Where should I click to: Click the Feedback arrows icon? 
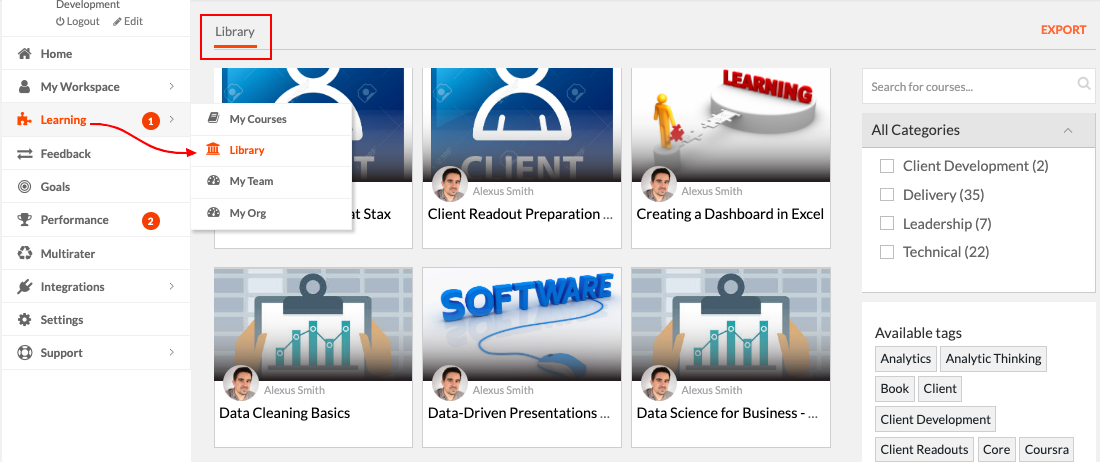pyautogui.click(x=25, y=154)
